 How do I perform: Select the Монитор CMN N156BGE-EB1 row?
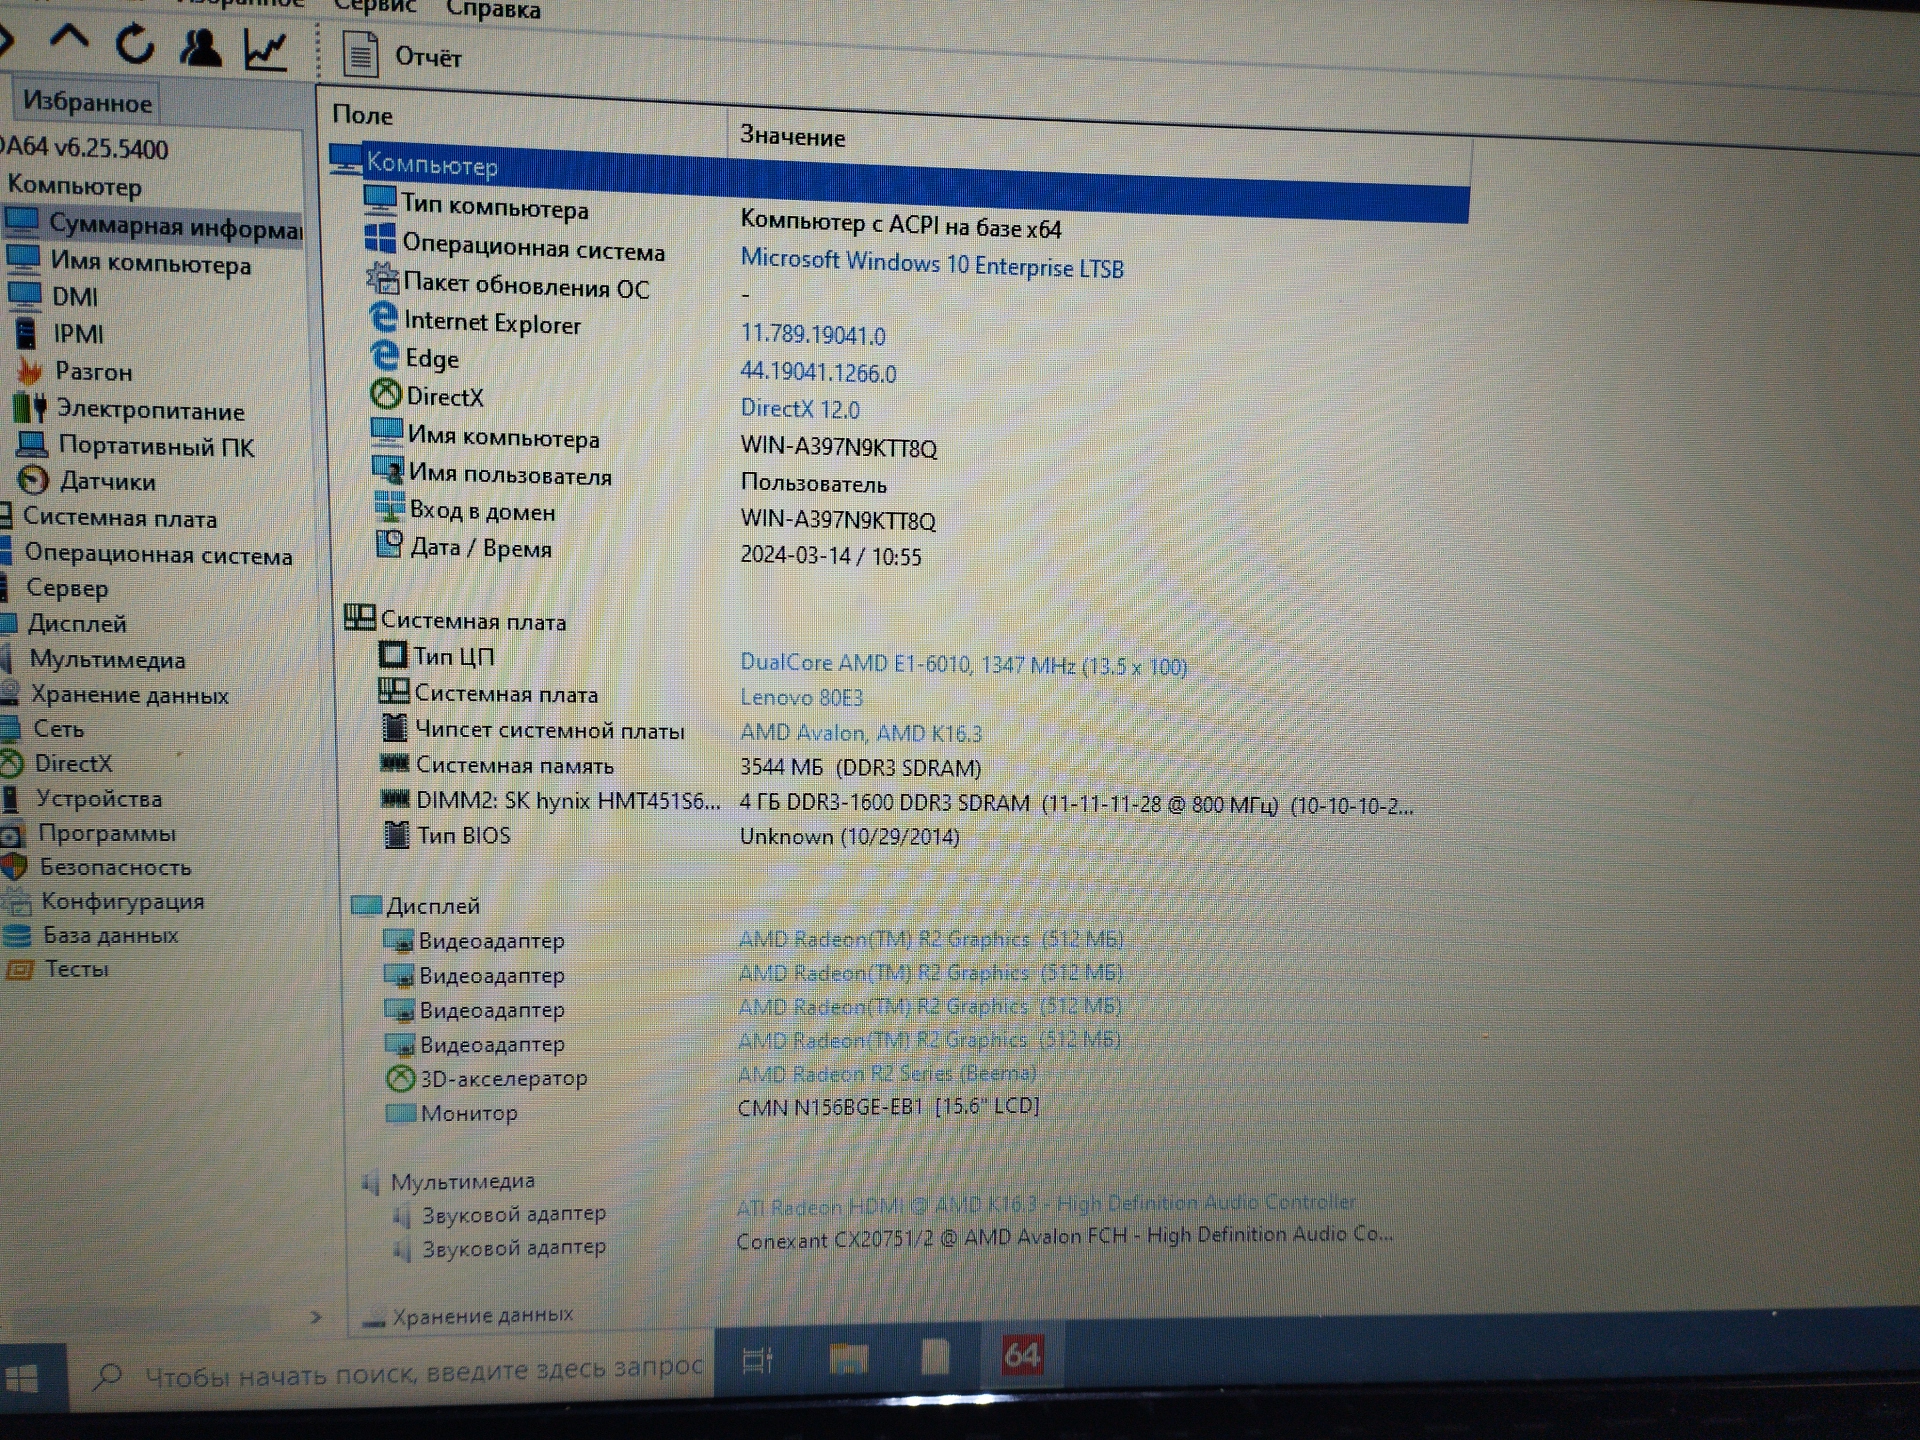click(712, 1109)
